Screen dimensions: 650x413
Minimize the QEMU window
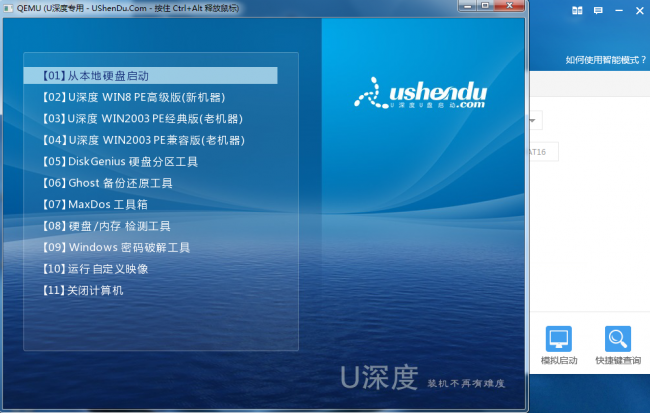(x=468, y=6)
